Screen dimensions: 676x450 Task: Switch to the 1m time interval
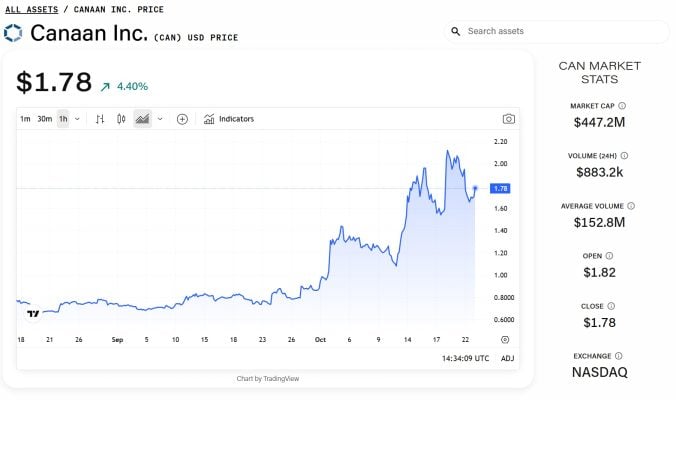click(25, 119)
